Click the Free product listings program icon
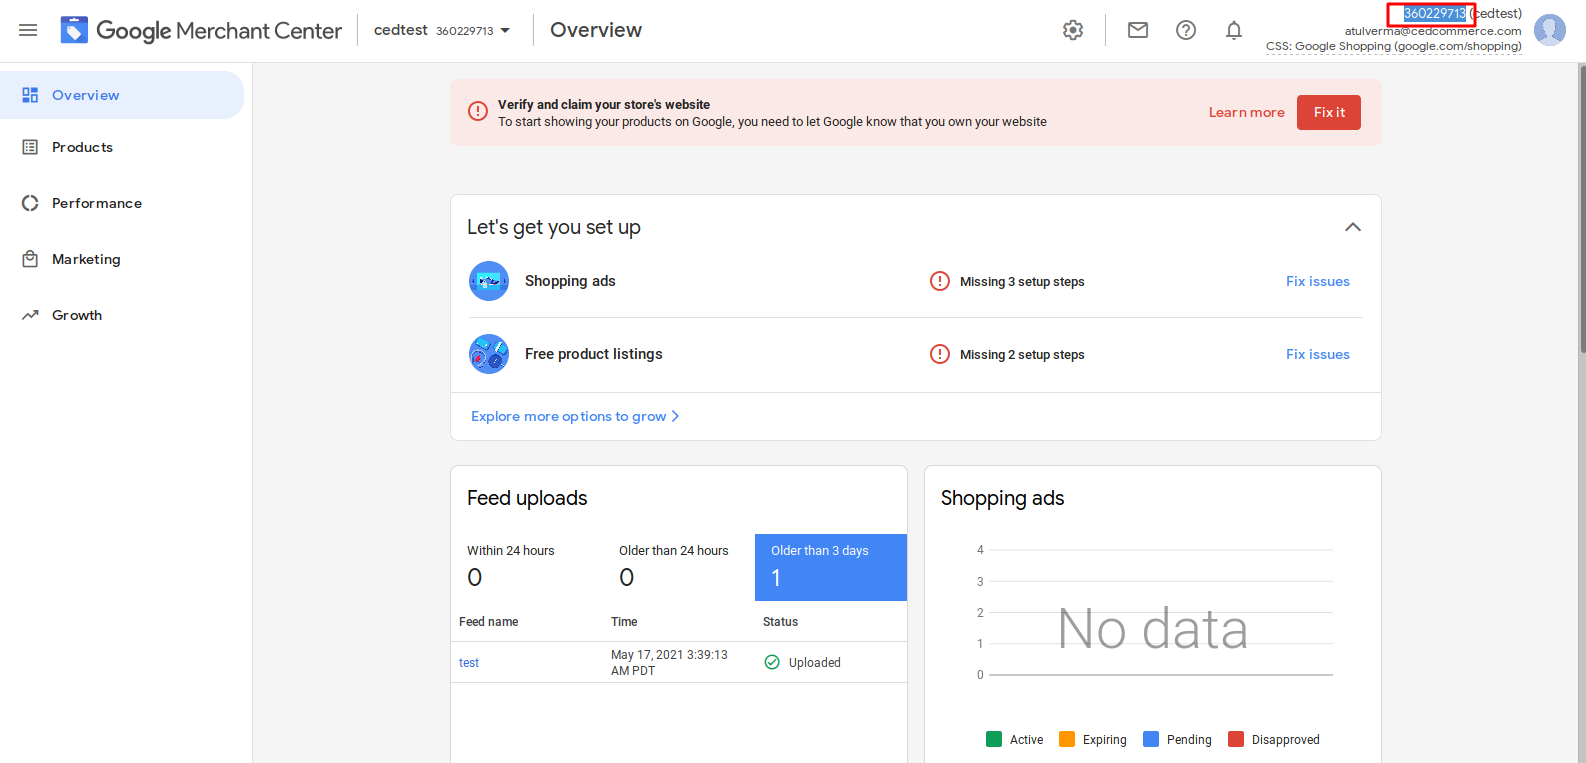Screen dimensions: 1586x763 489,354
